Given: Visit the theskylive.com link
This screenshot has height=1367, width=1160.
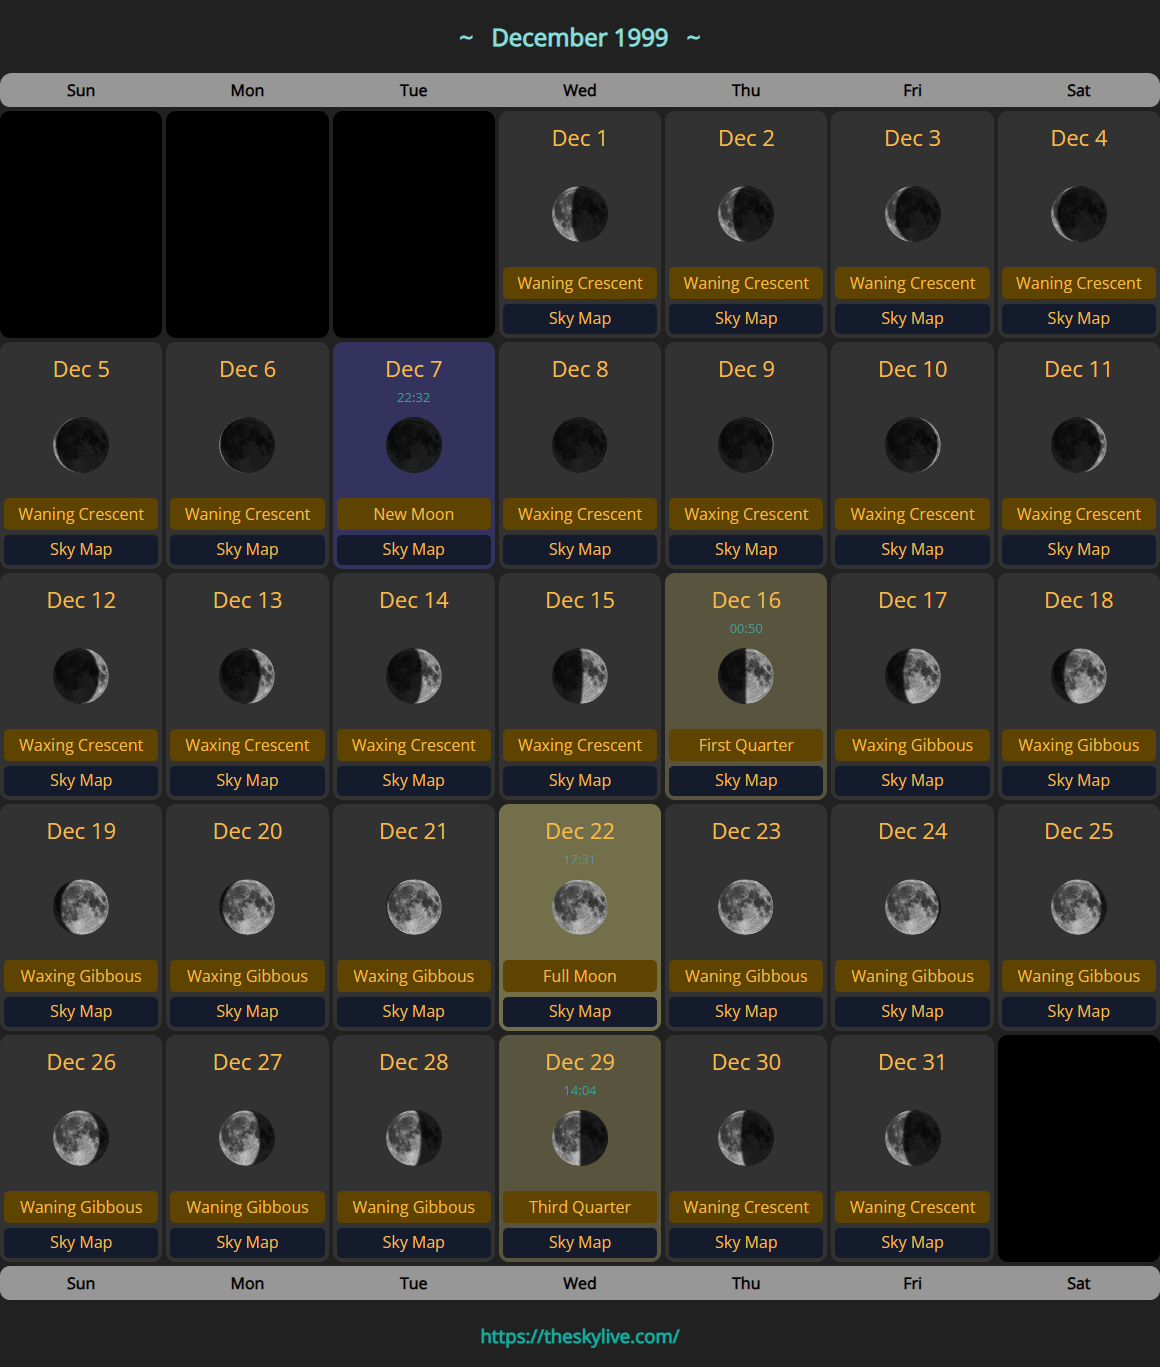Looking at the screenshot, I should (x=579, y=1336).
